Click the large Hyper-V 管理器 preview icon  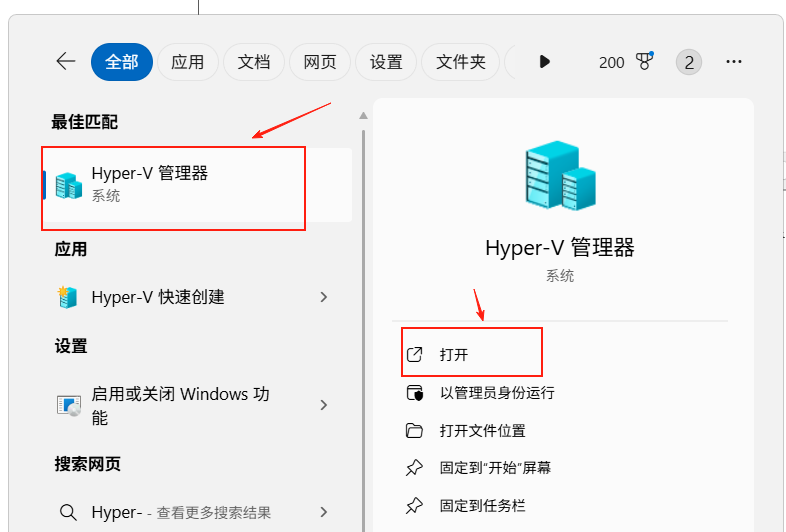560,175
